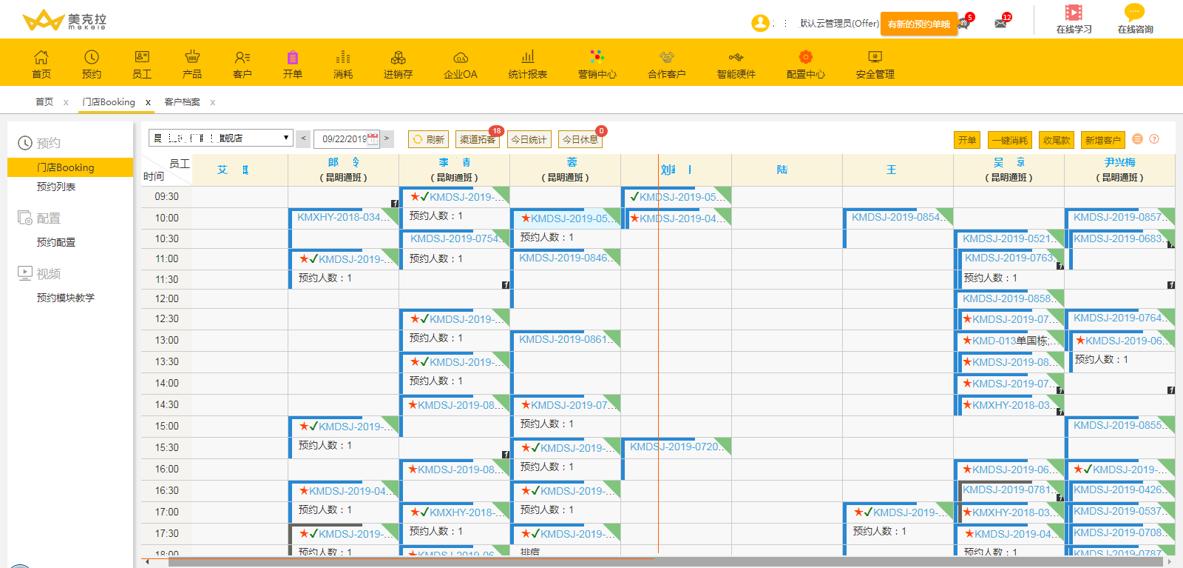Go to previous day arrow
The height and width of the screenshot is (568, 1183).
(304, 139)
